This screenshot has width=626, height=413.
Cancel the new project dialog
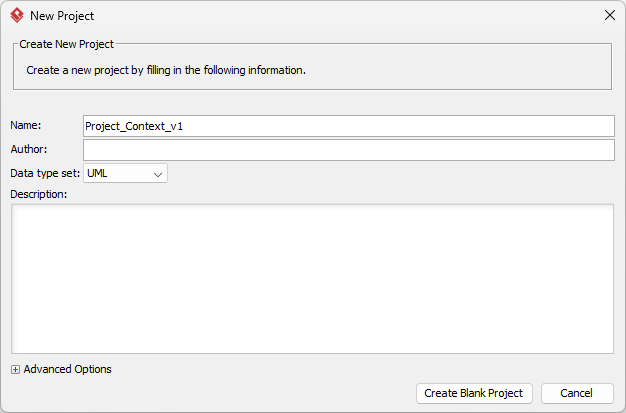(x=576, y=393)
